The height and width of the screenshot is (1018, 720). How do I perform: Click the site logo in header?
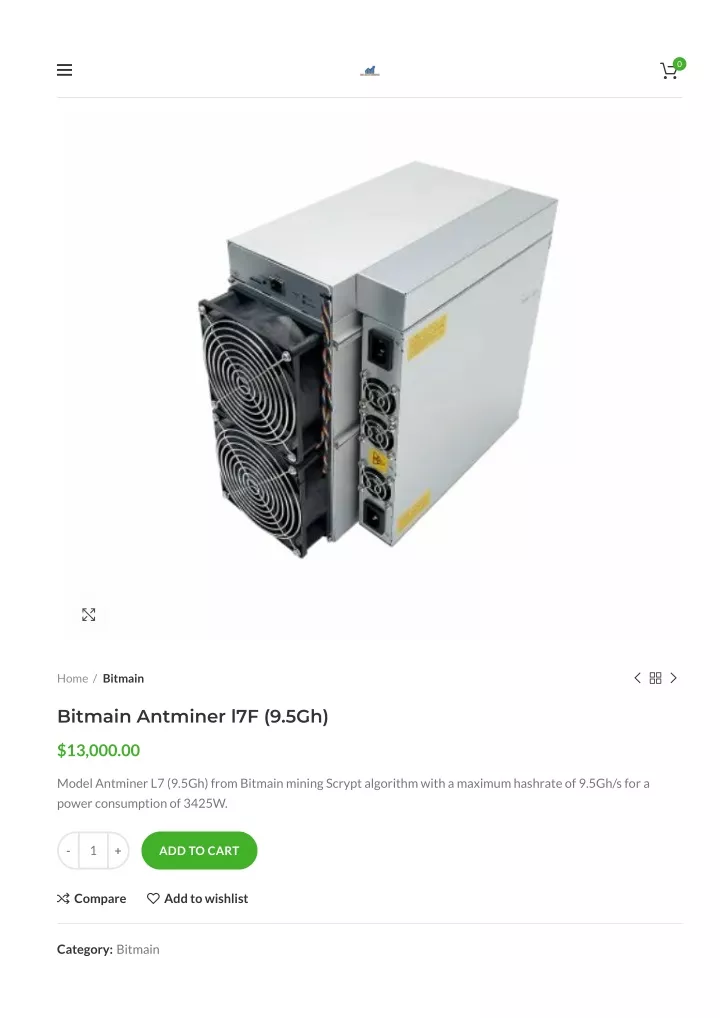(x=369, y=70)
